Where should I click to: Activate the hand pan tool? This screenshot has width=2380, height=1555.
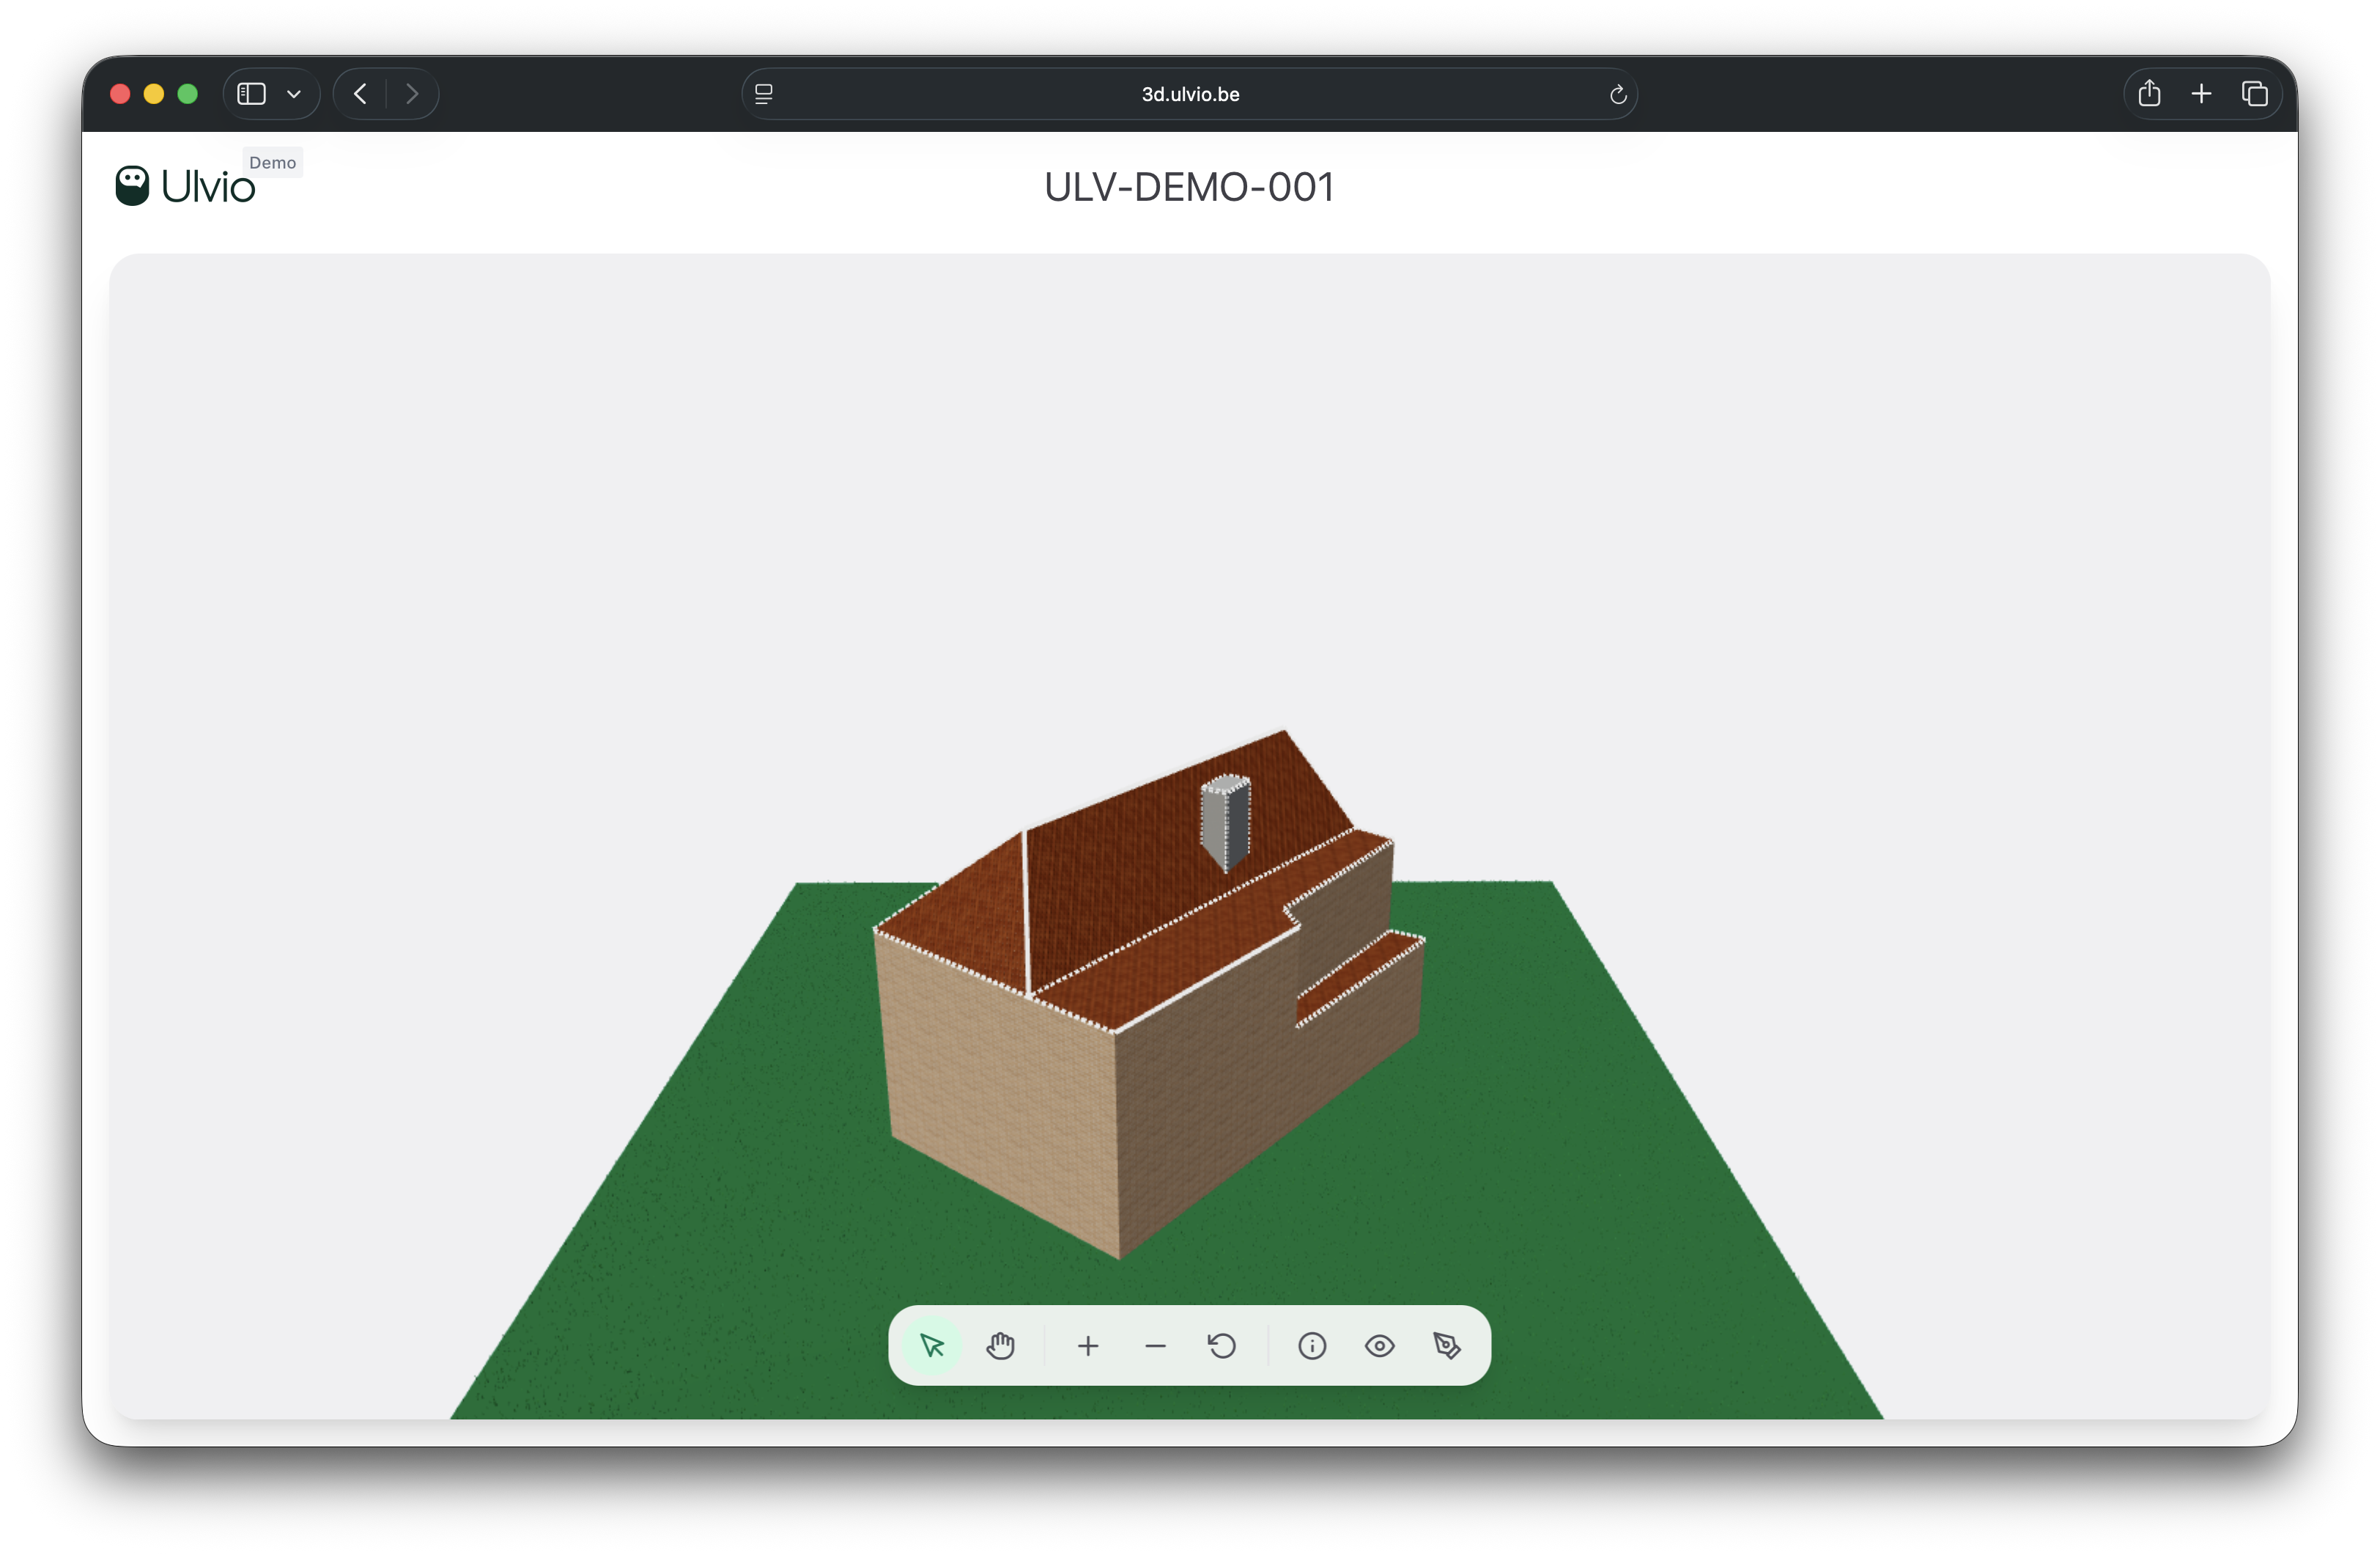1000,1345
